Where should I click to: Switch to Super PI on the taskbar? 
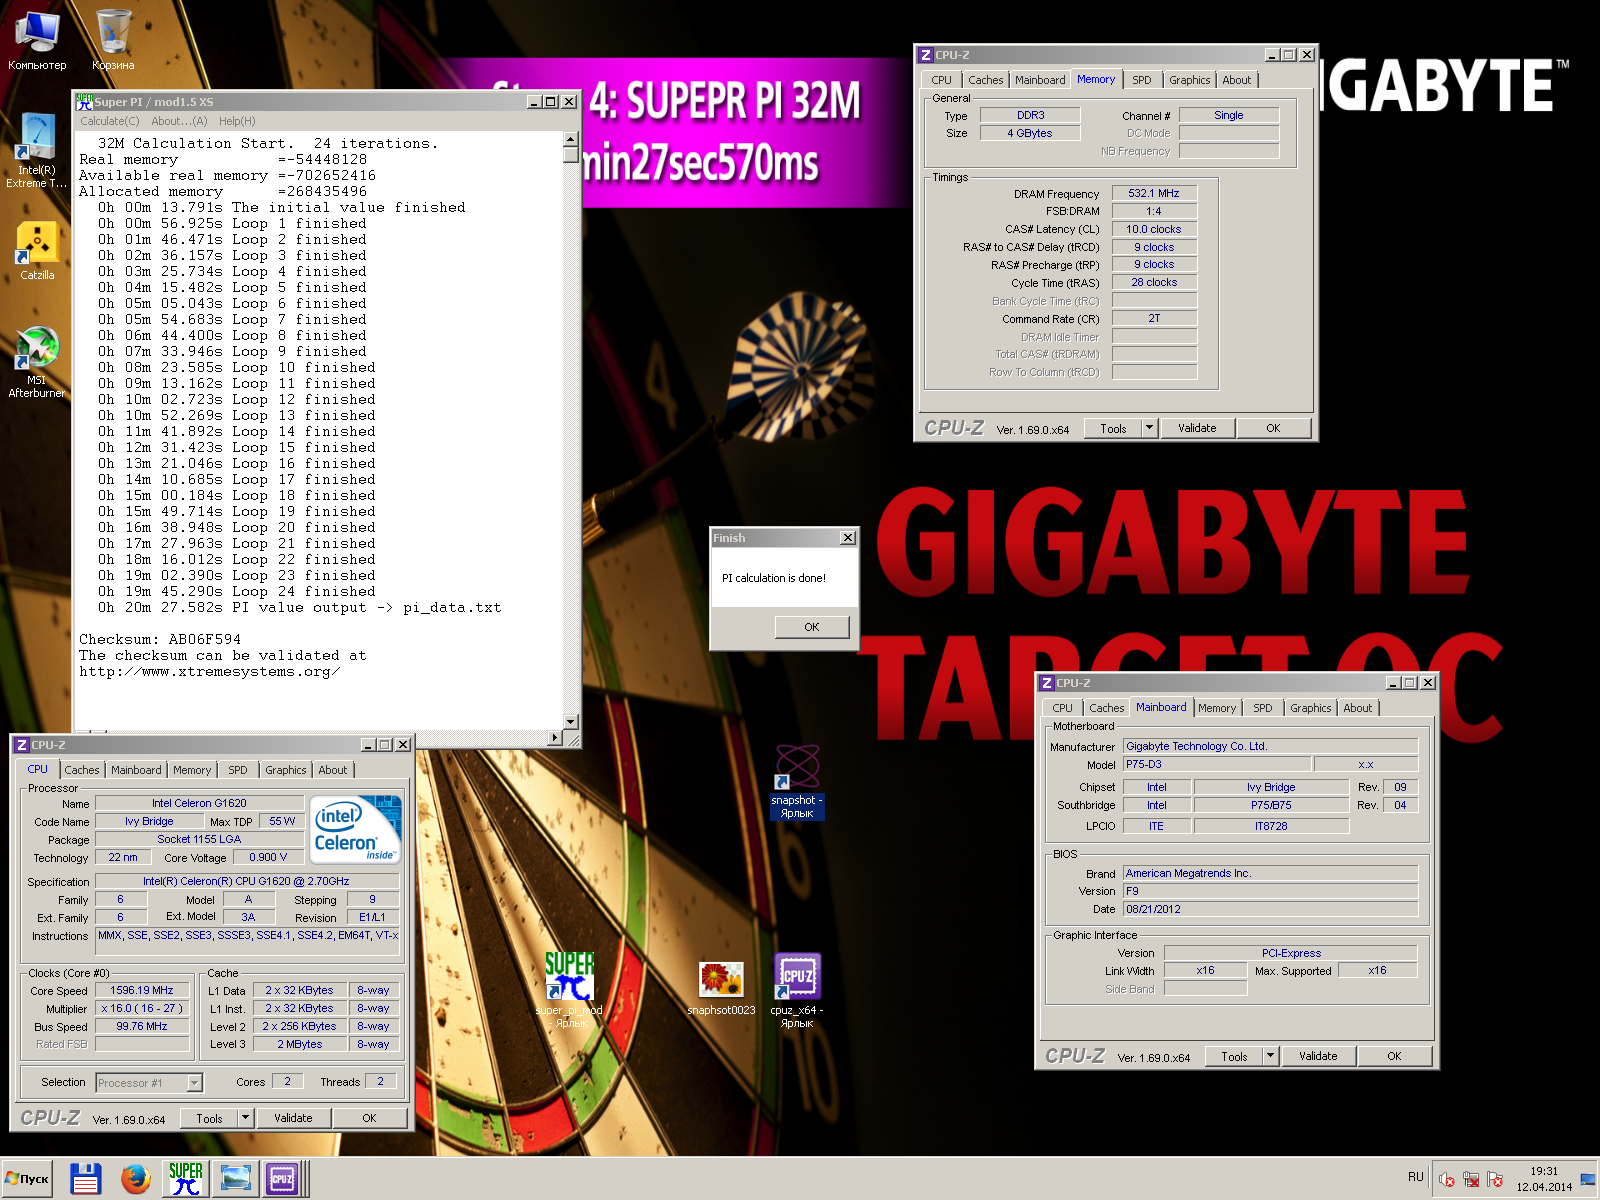point(186,1179)
